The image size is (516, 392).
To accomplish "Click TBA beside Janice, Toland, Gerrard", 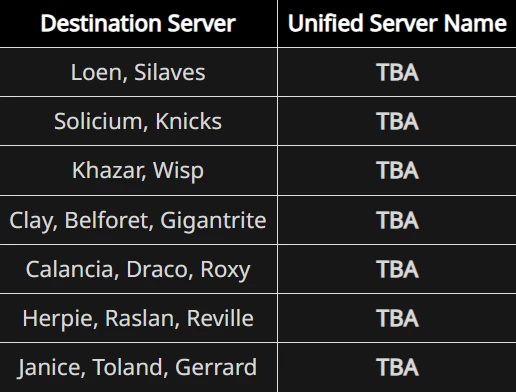I will point(397,367).
